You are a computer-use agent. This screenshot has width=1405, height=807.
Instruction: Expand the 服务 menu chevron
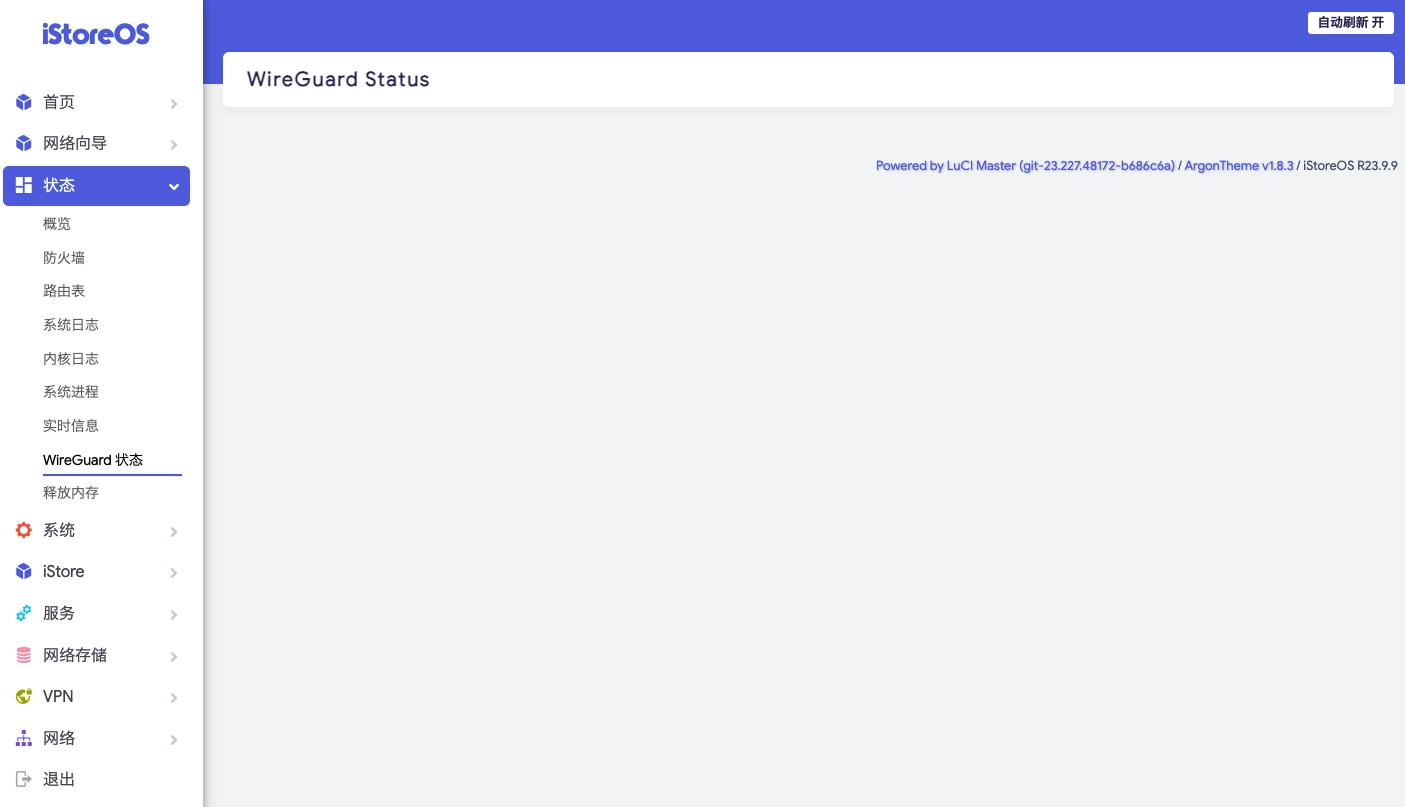pyautogui.click(x=174, y=615)
